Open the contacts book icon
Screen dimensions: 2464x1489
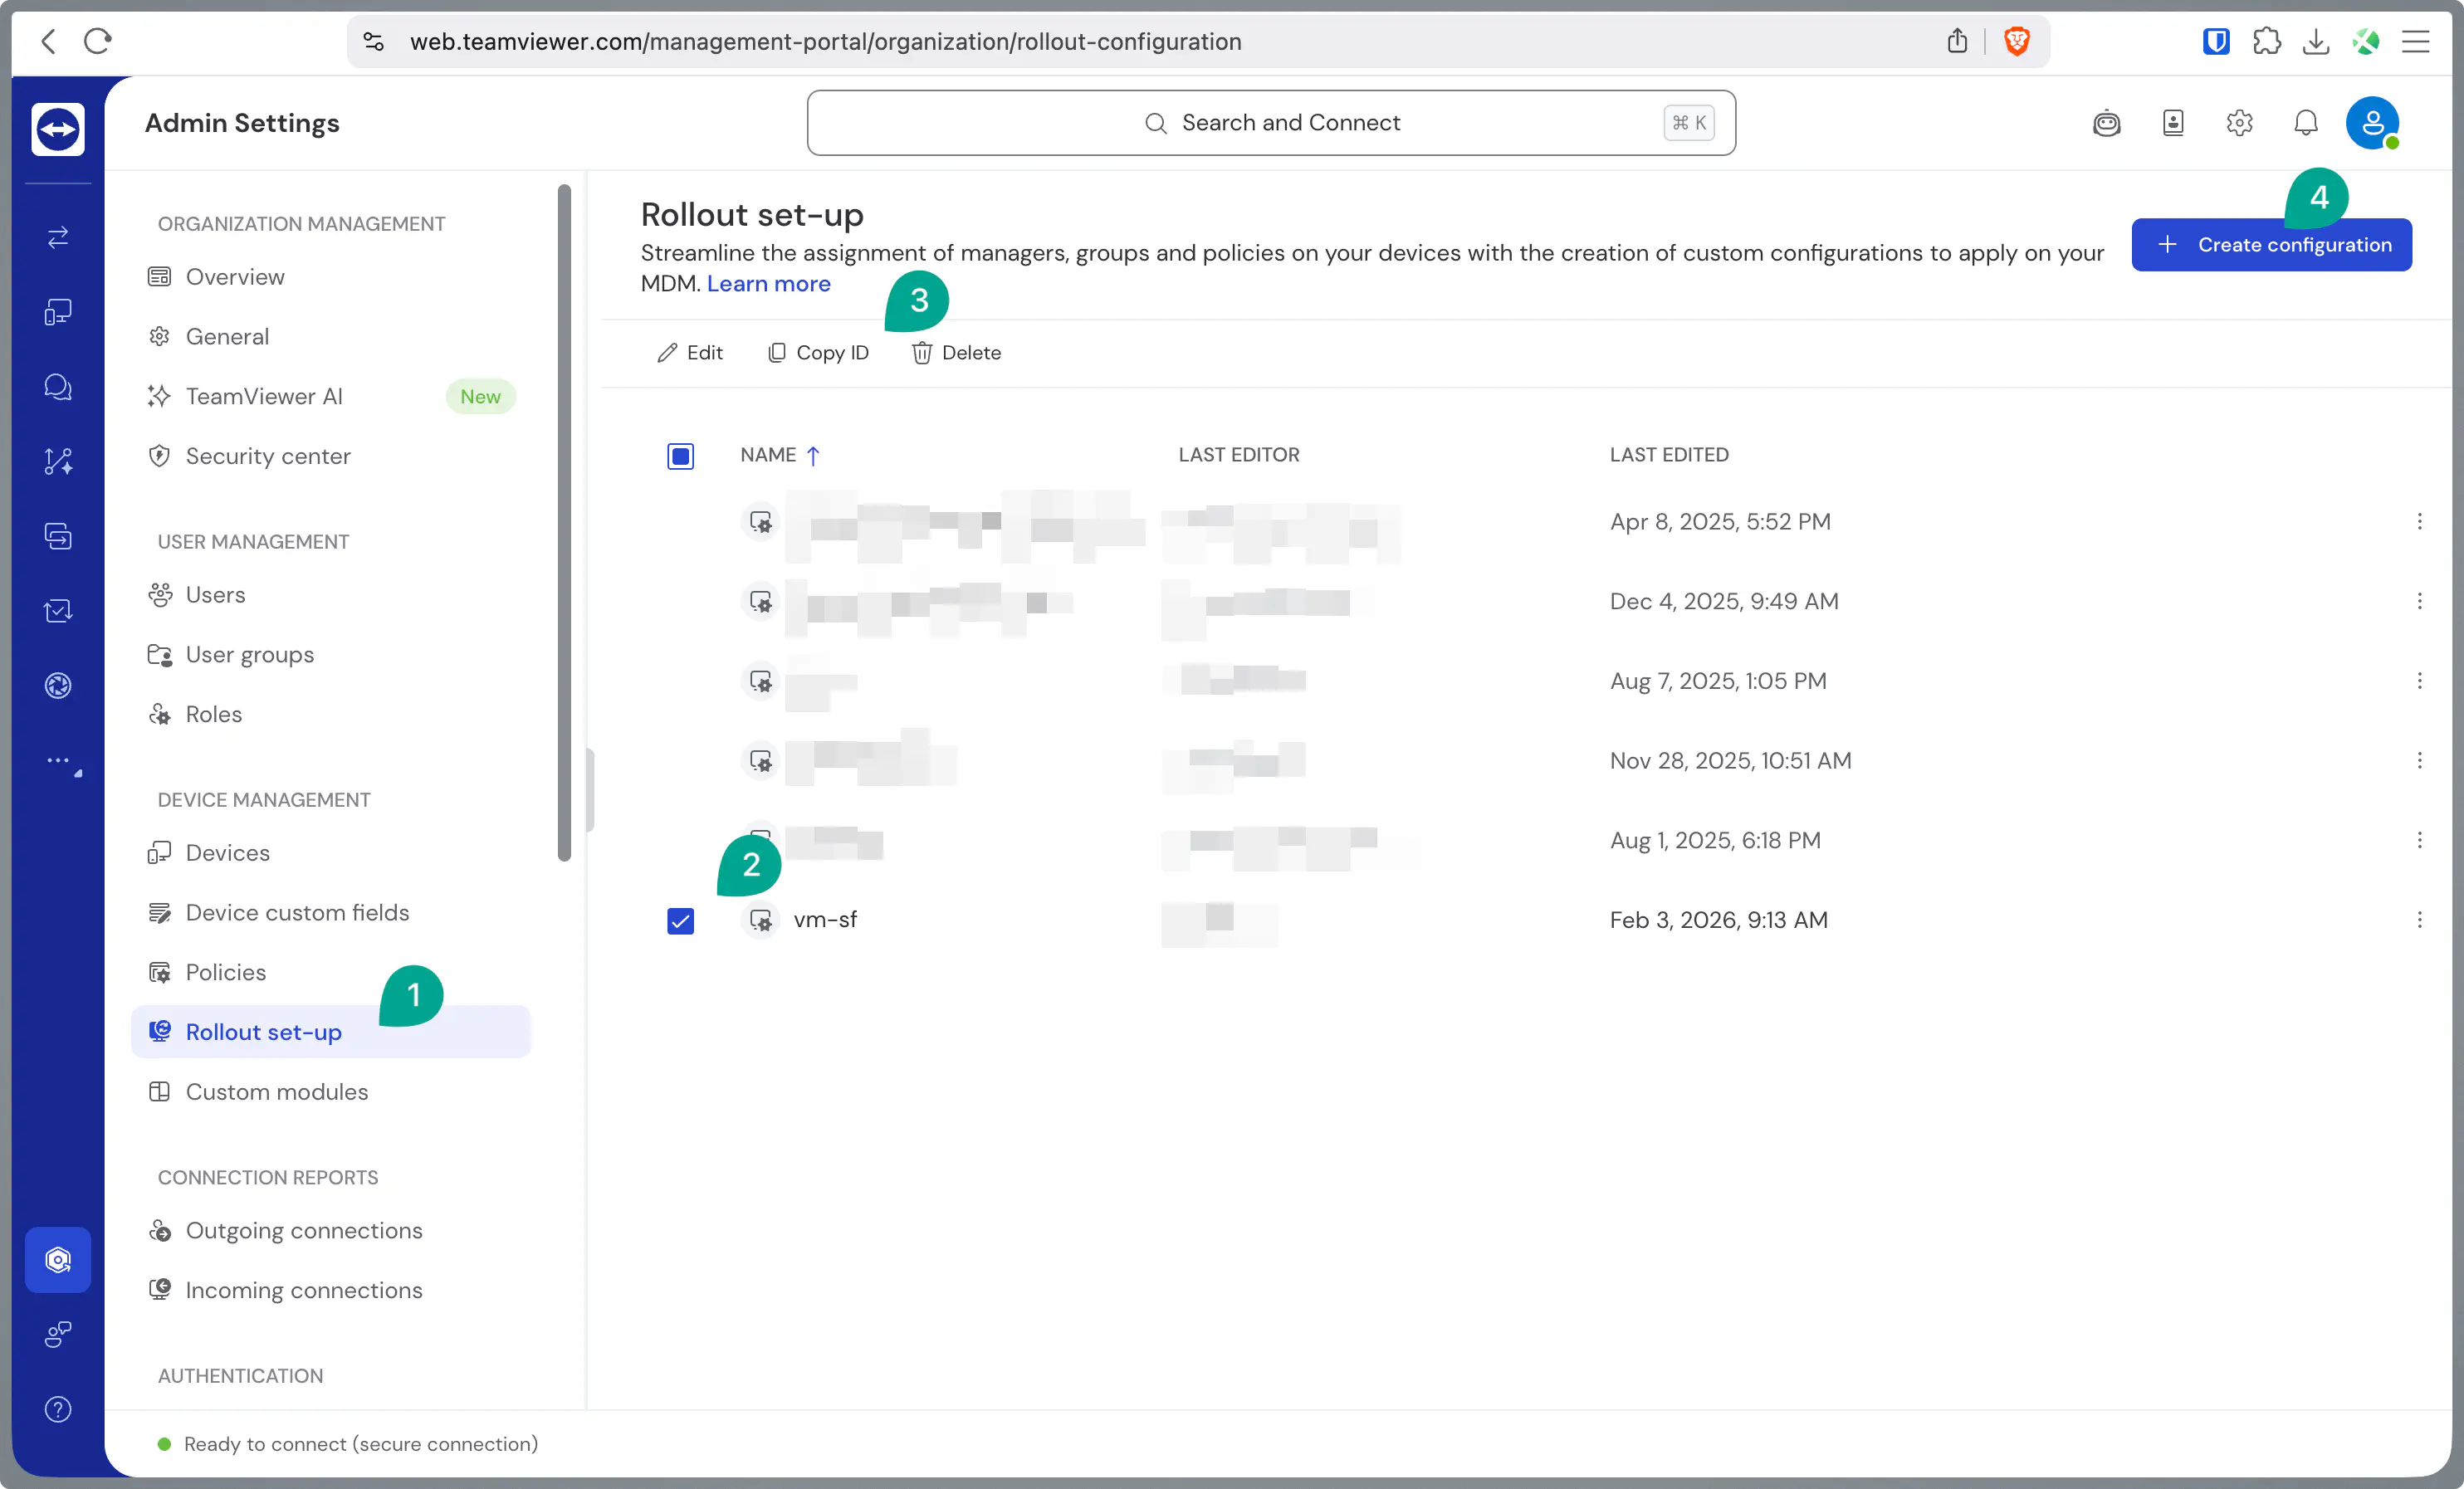click(2173, 123)
